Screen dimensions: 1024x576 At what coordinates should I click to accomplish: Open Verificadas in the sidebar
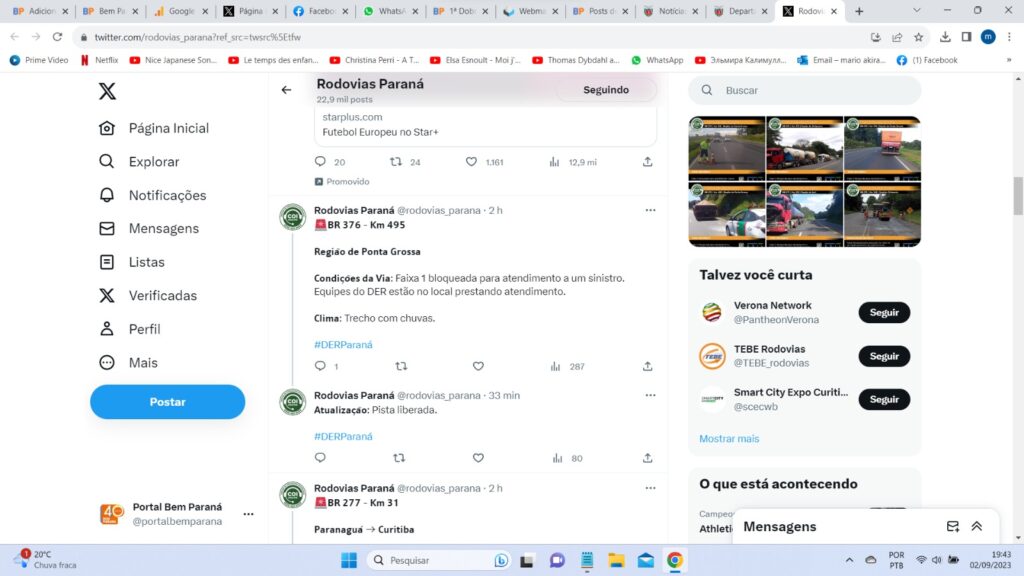[x=147, y=296]
